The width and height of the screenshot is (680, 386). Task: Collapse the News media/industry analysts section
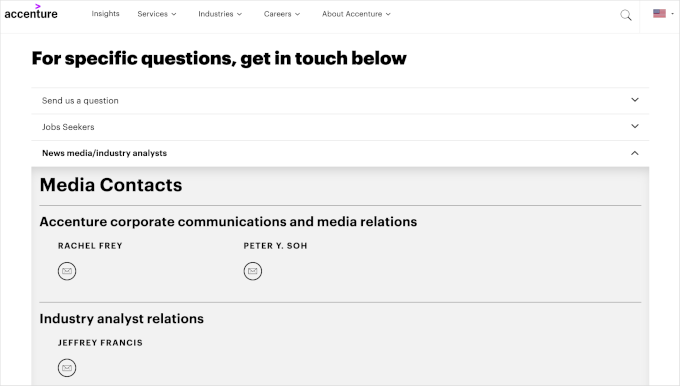pyautogui.click(x=340, y=153)
